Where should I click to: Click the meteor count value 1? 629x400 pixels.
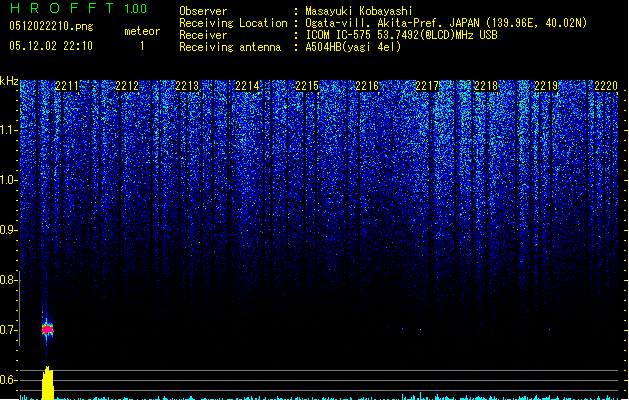click(142, 46)
